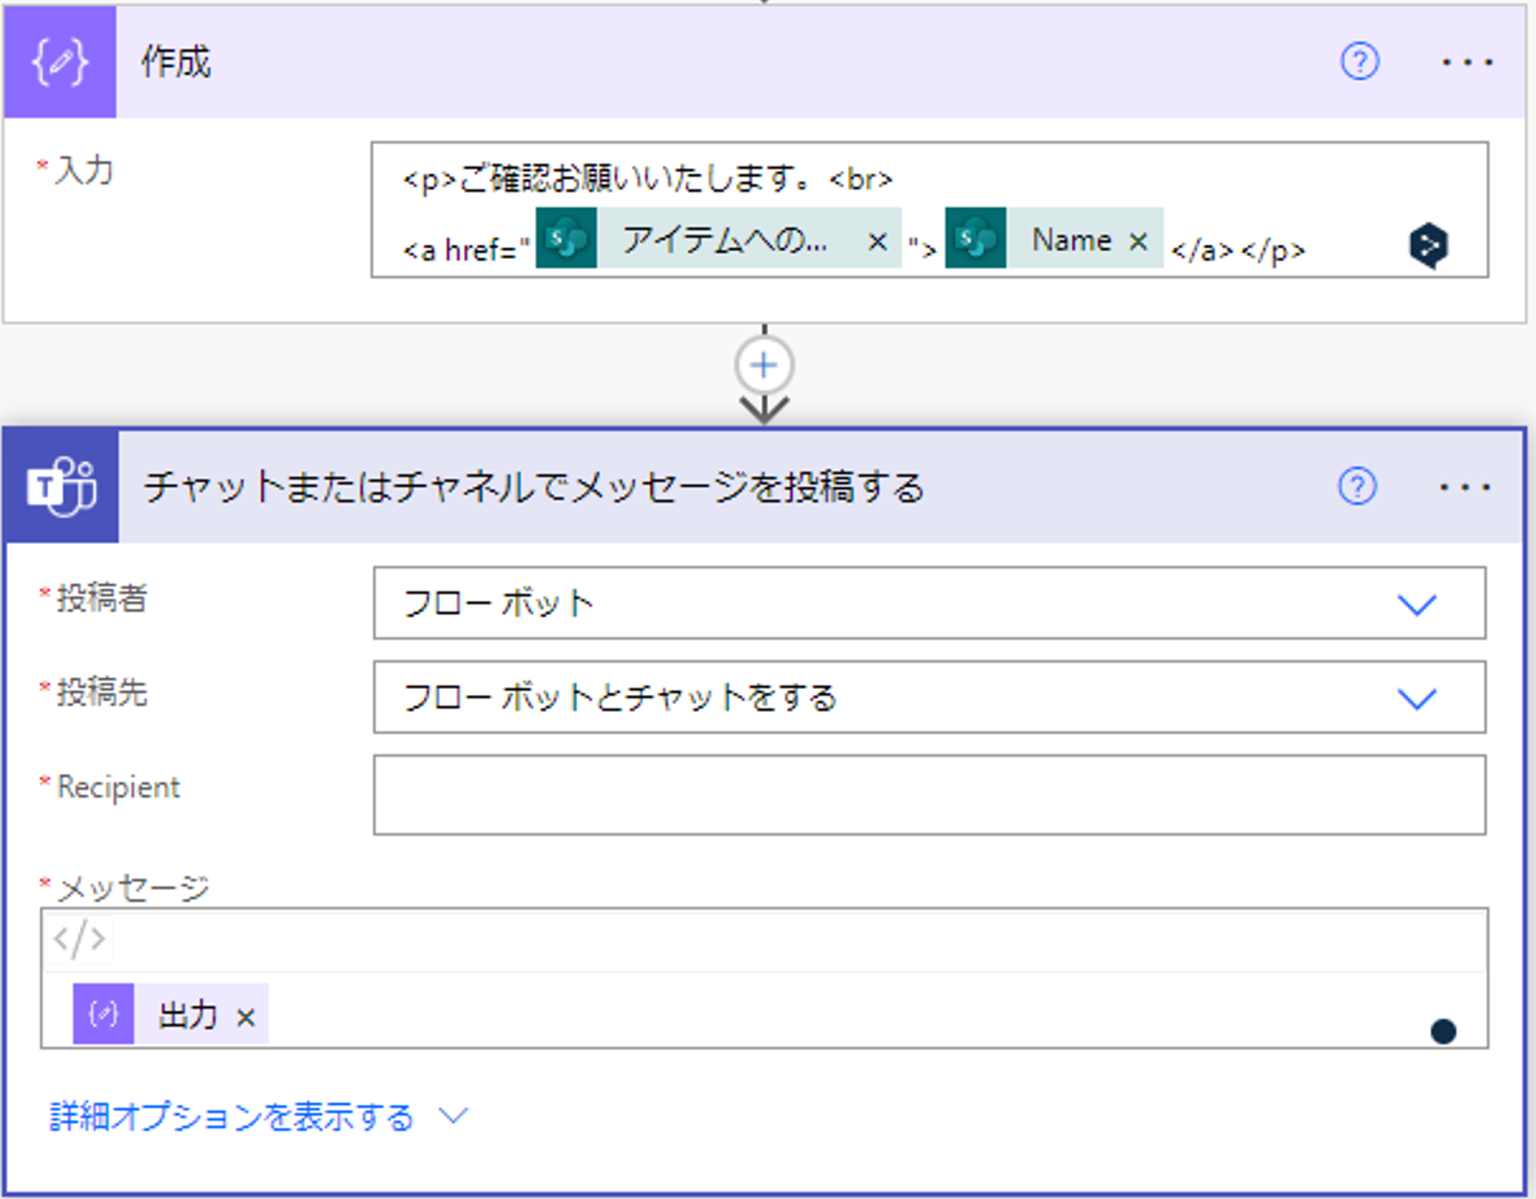Remove the Name dynamic content chip

[1138, 240]
